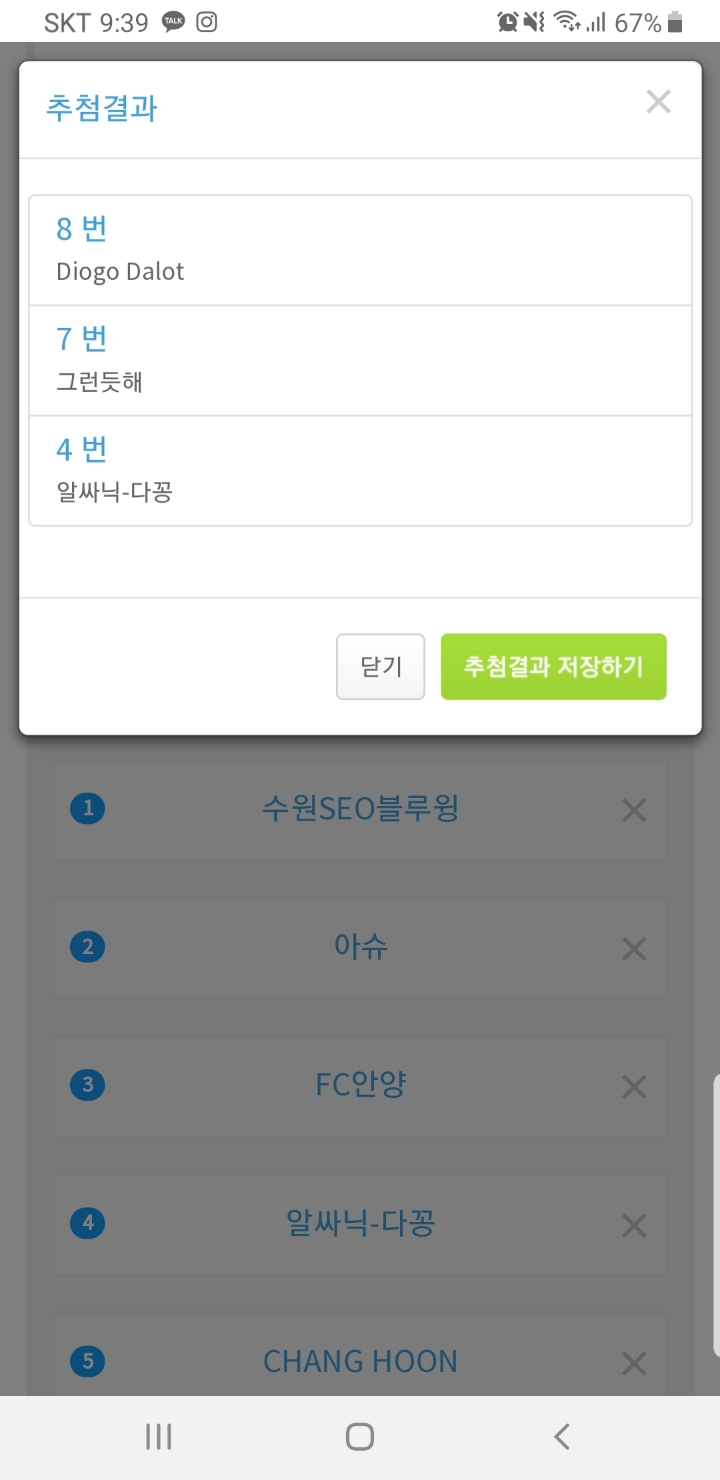
Task: Tap the back navigation button
Action: (x=561, y=1436)
